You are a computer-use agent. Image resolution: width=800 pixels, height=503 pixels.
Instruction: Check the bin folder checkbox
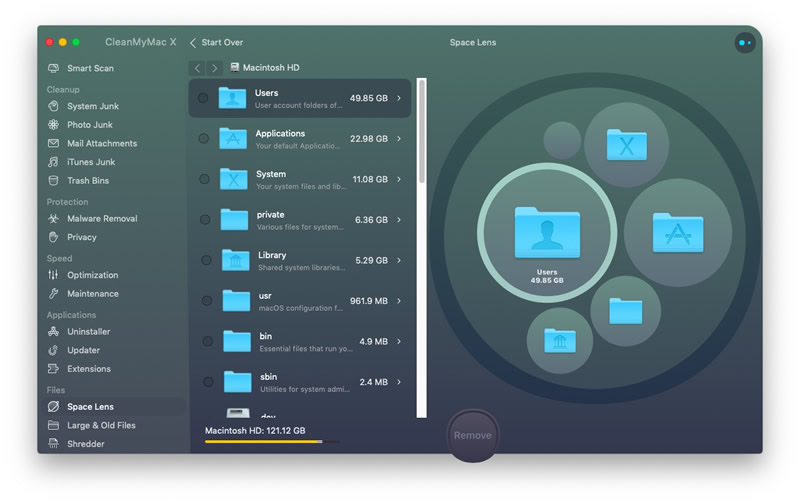(x=207, y=341)
